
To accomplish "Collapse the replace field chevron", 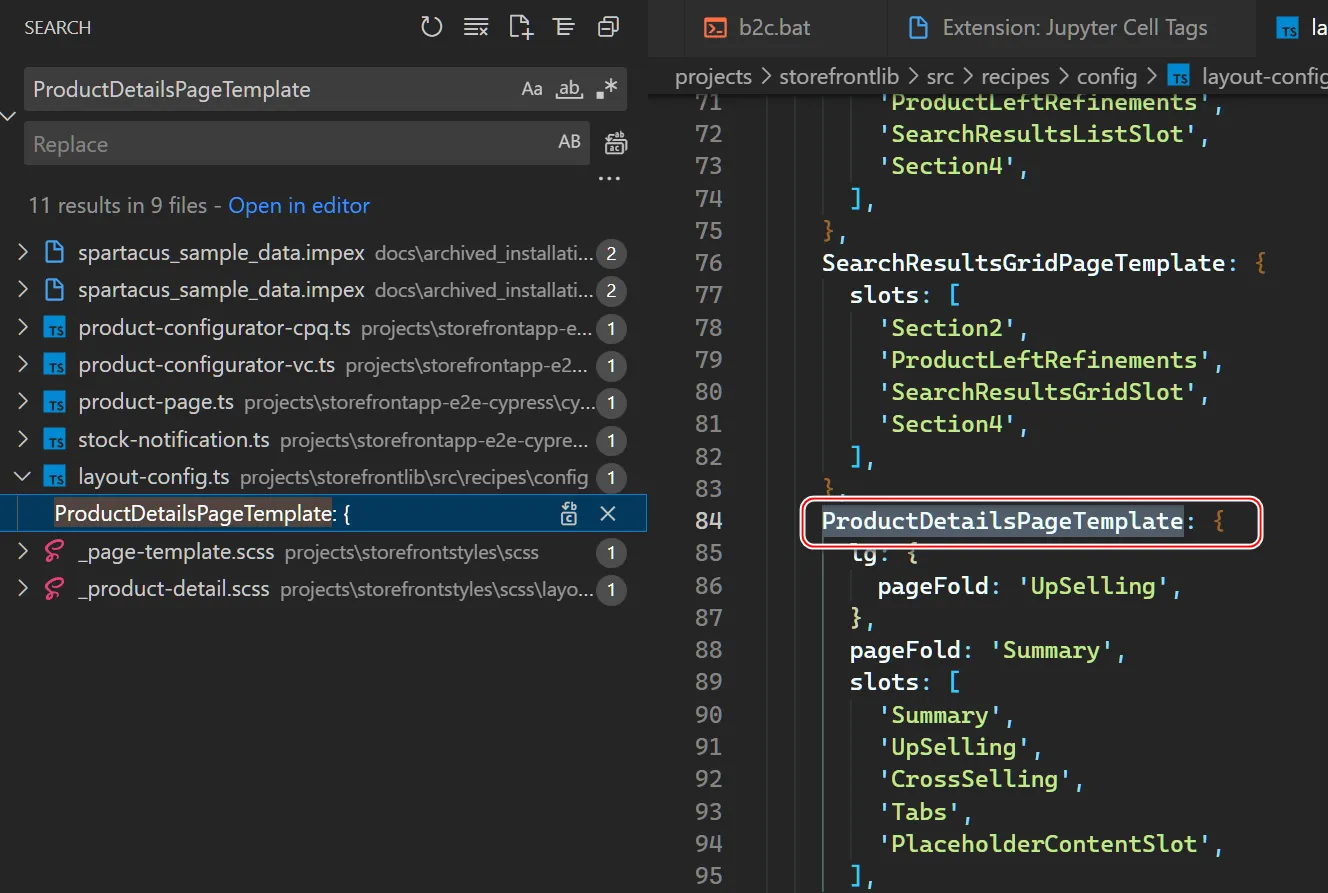I will pos(9,117).
